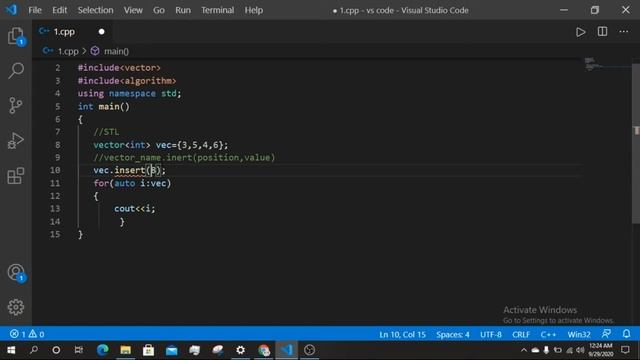Click the code minimap preview

593,64
